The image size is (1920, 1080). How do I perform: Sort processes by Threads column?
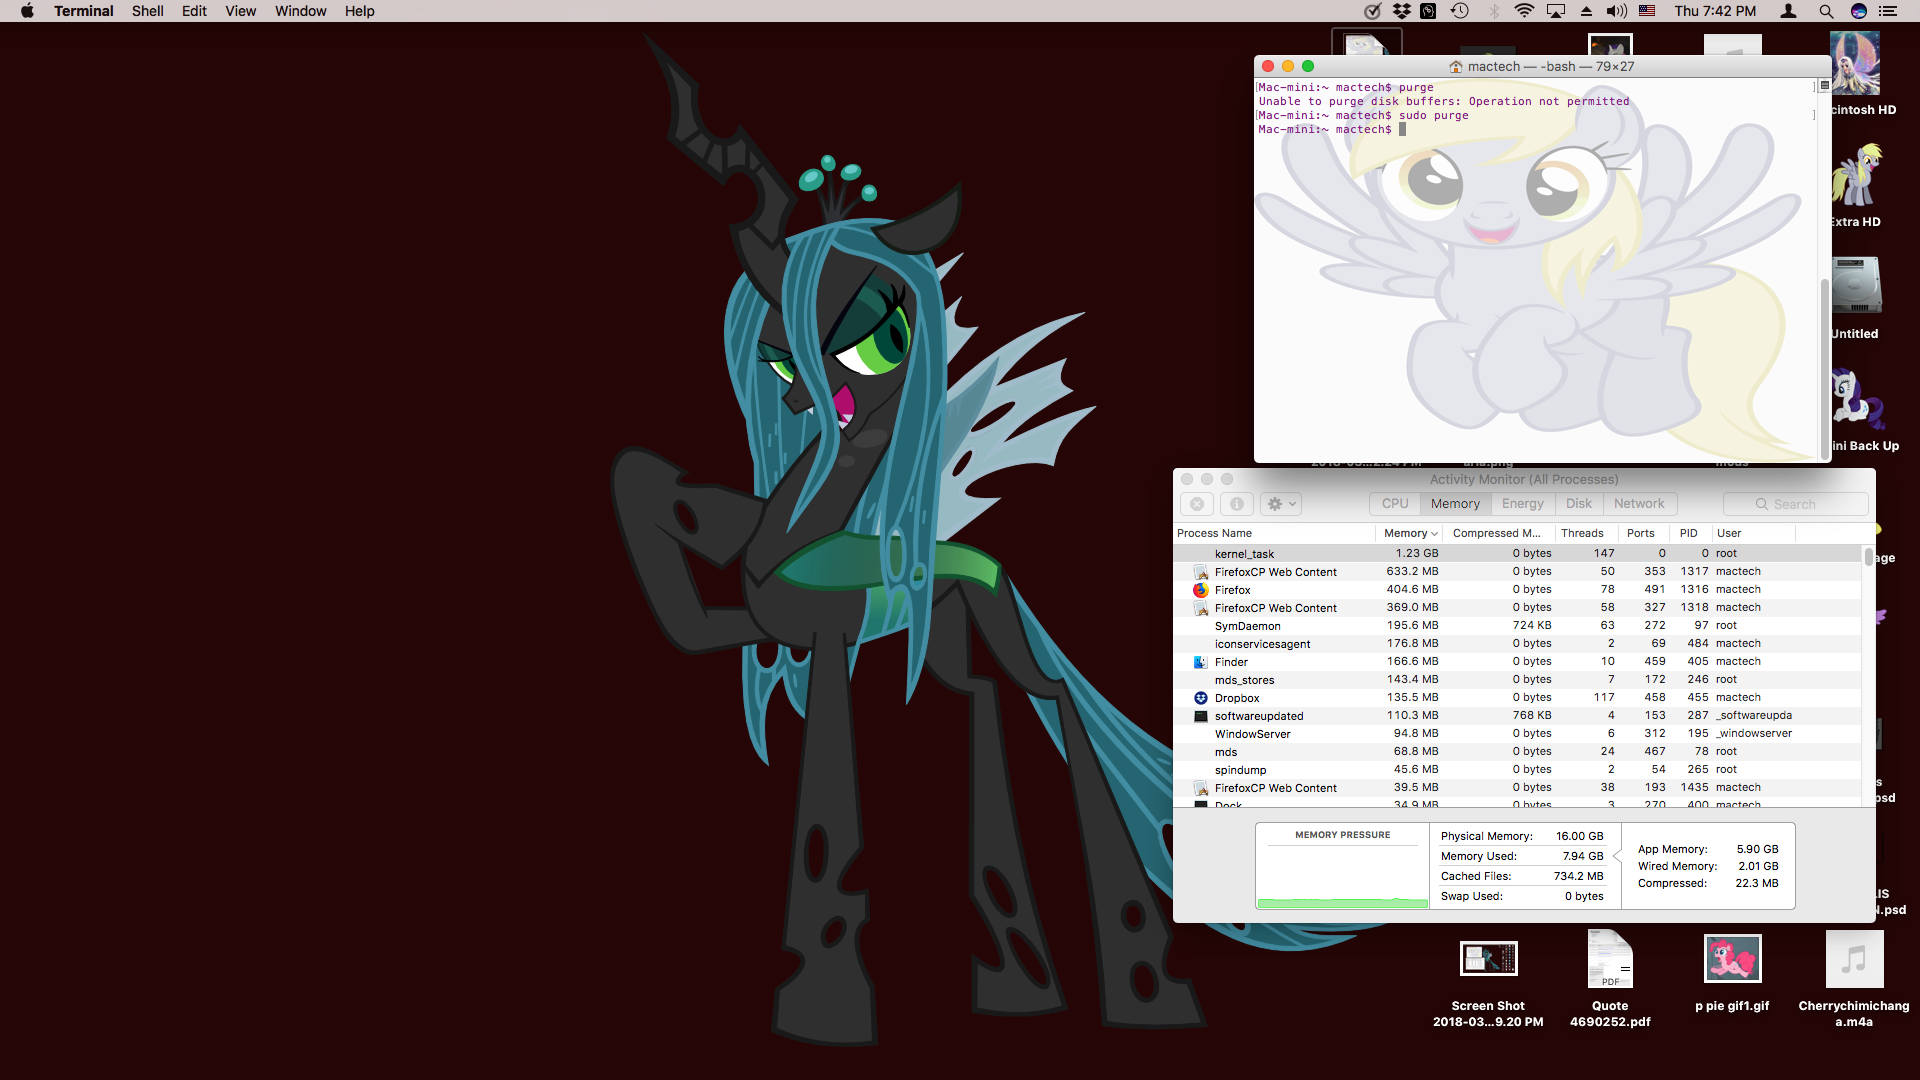pyautogui.click(x=1582, y=533)
